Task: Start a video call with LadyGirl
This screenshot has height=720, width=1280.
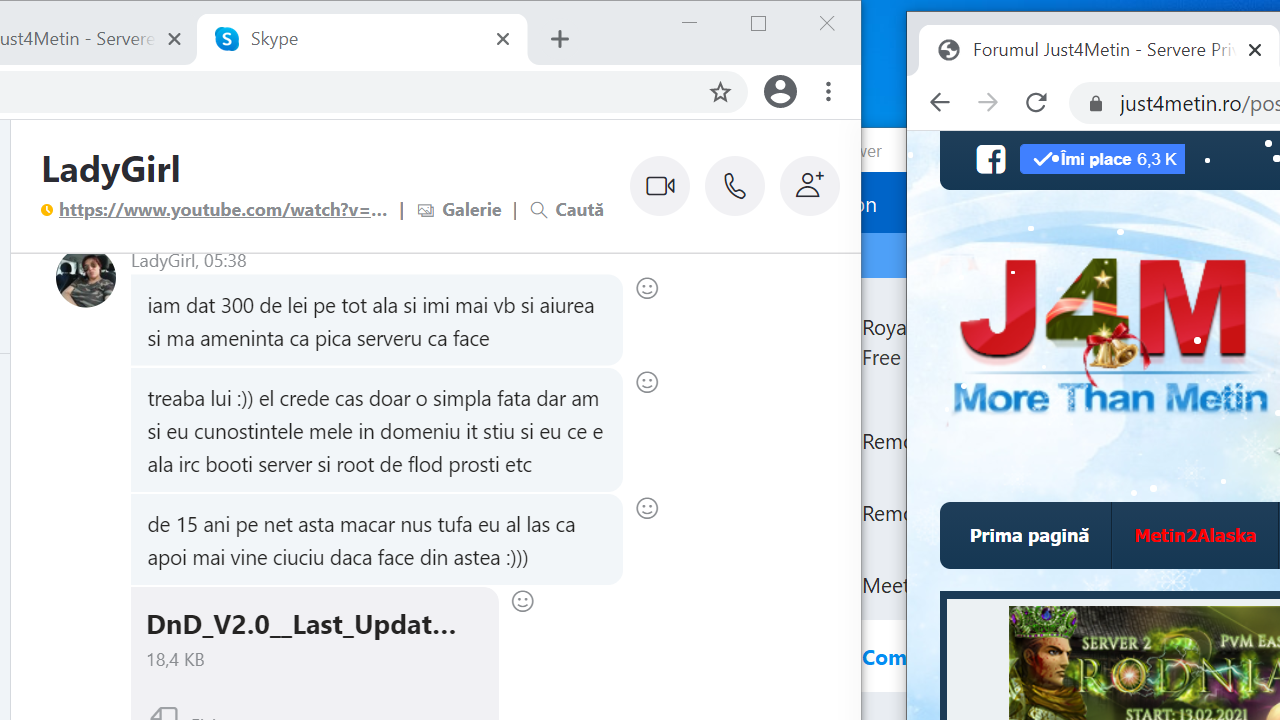Action: (660, 186)
